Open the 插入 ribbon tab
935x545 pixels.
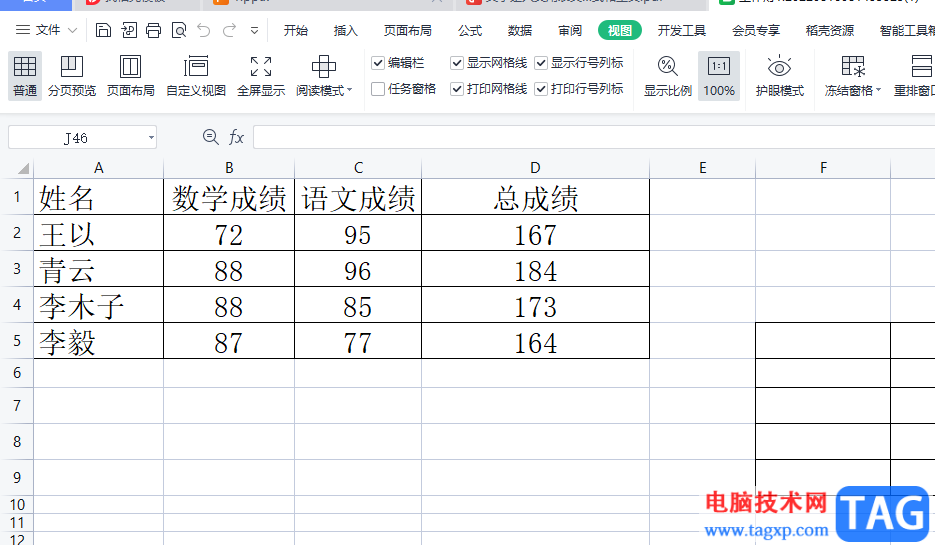345,30
